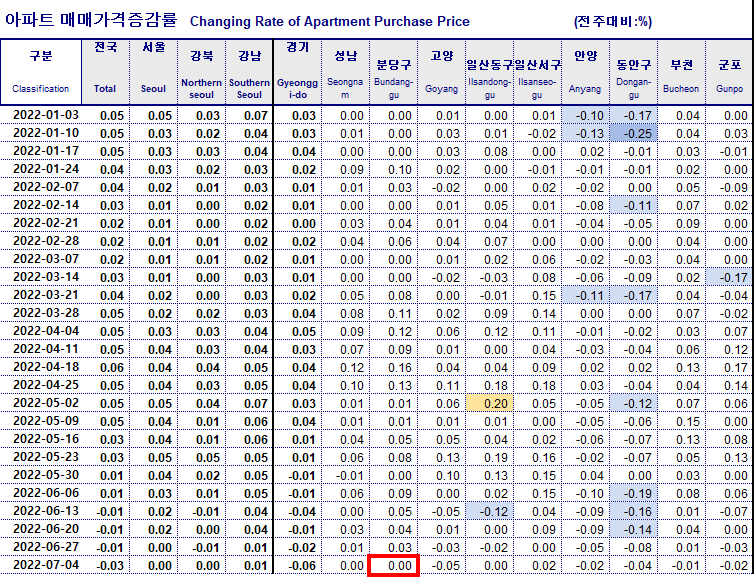Select the 2022-03-21 date cell

pos(46,295)
